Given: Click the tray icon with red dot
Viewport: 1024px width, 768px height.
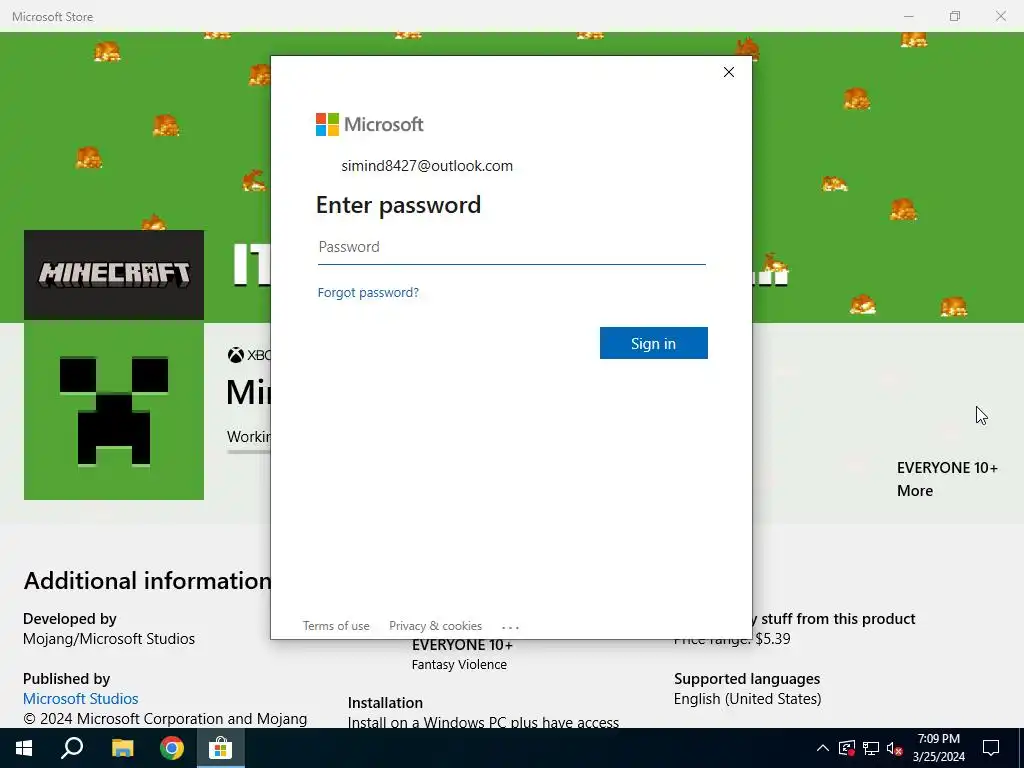Looking at the screenshot, I should point(847,748).
